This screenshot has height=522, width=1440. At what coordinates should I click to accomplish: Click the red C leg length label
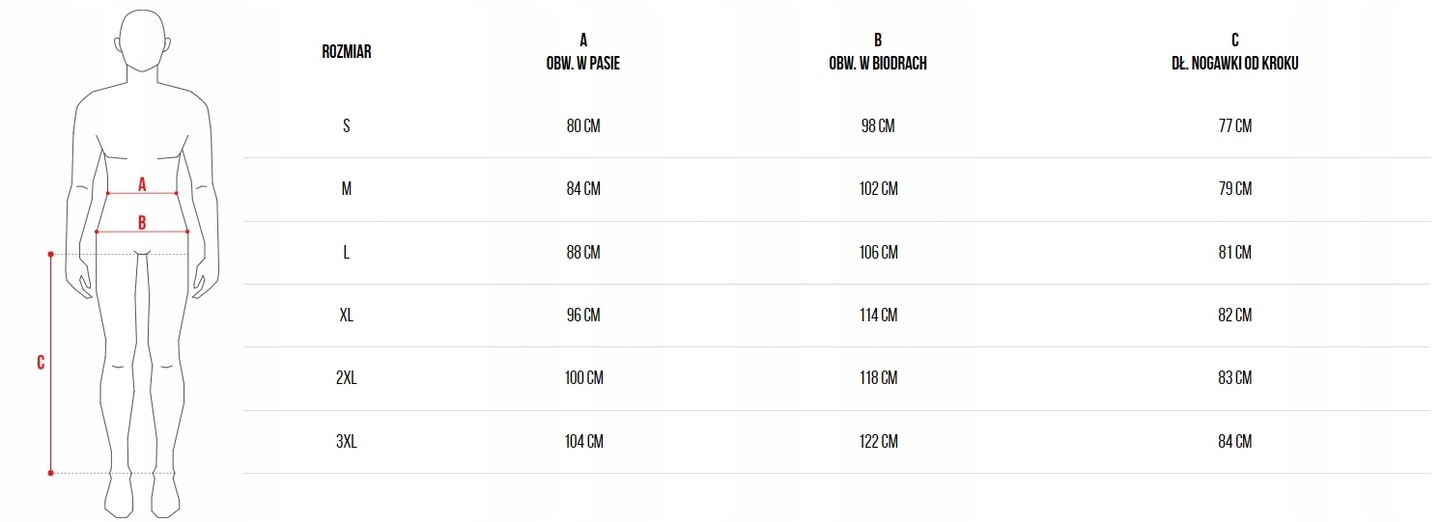pyautogui.click(x=41, y=363)
